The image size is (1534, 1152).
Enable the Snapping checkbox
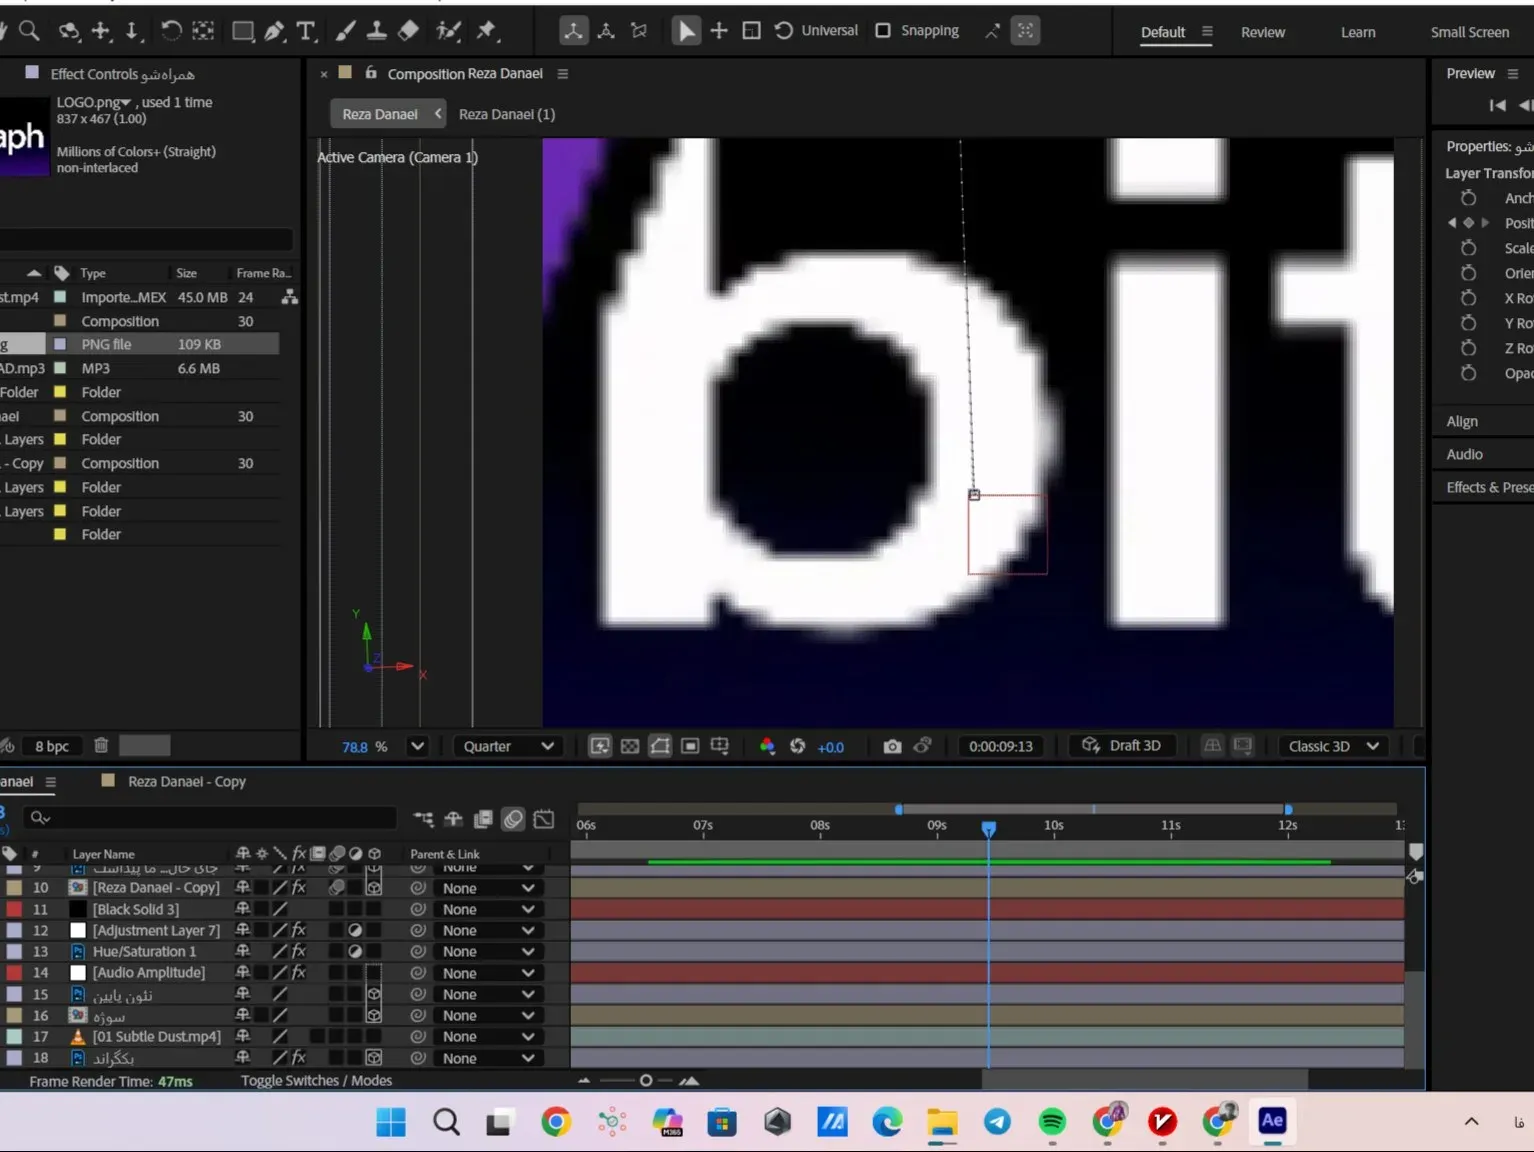(x=883, y=31)
